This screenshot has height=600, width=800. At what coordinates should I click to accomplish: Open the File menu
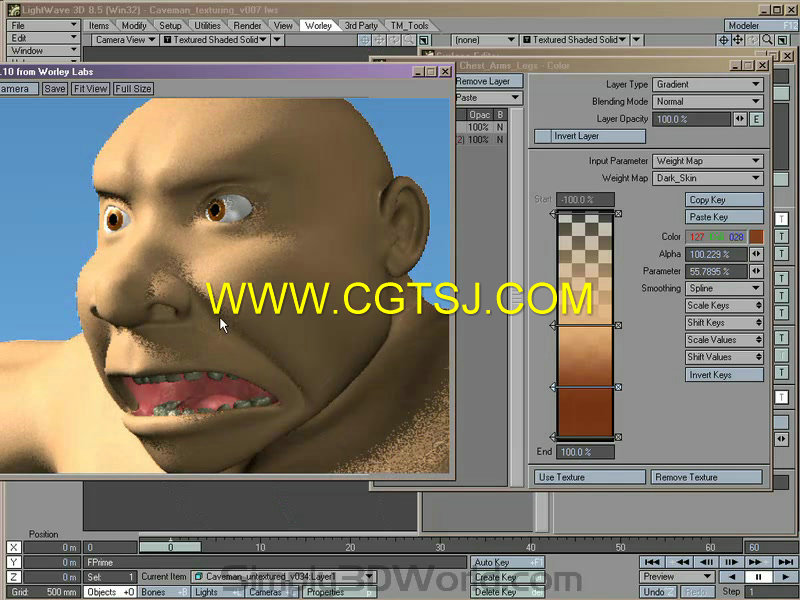(x=43, y=25)
